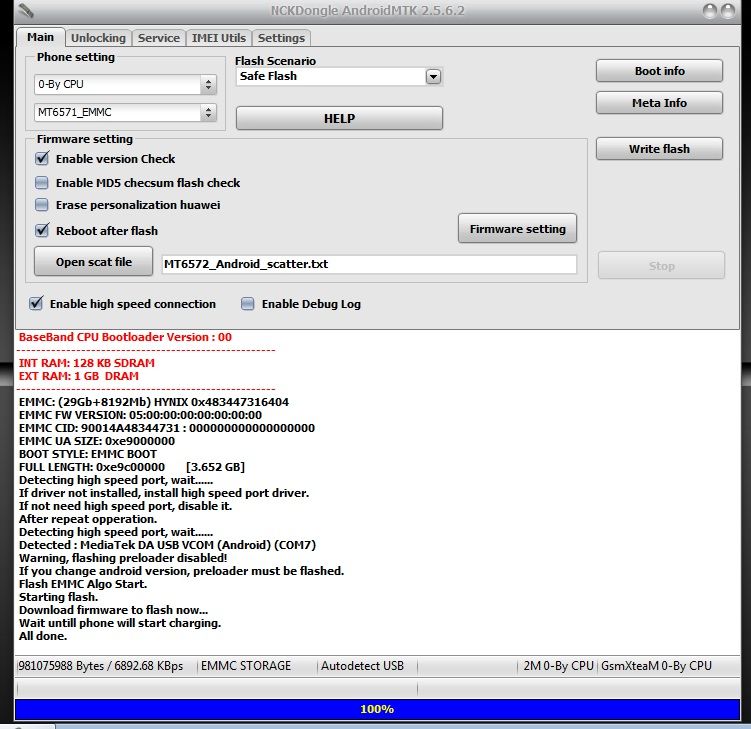
Task: Click the EMMC HYNIX identification log line
Action: pos(154,402)
